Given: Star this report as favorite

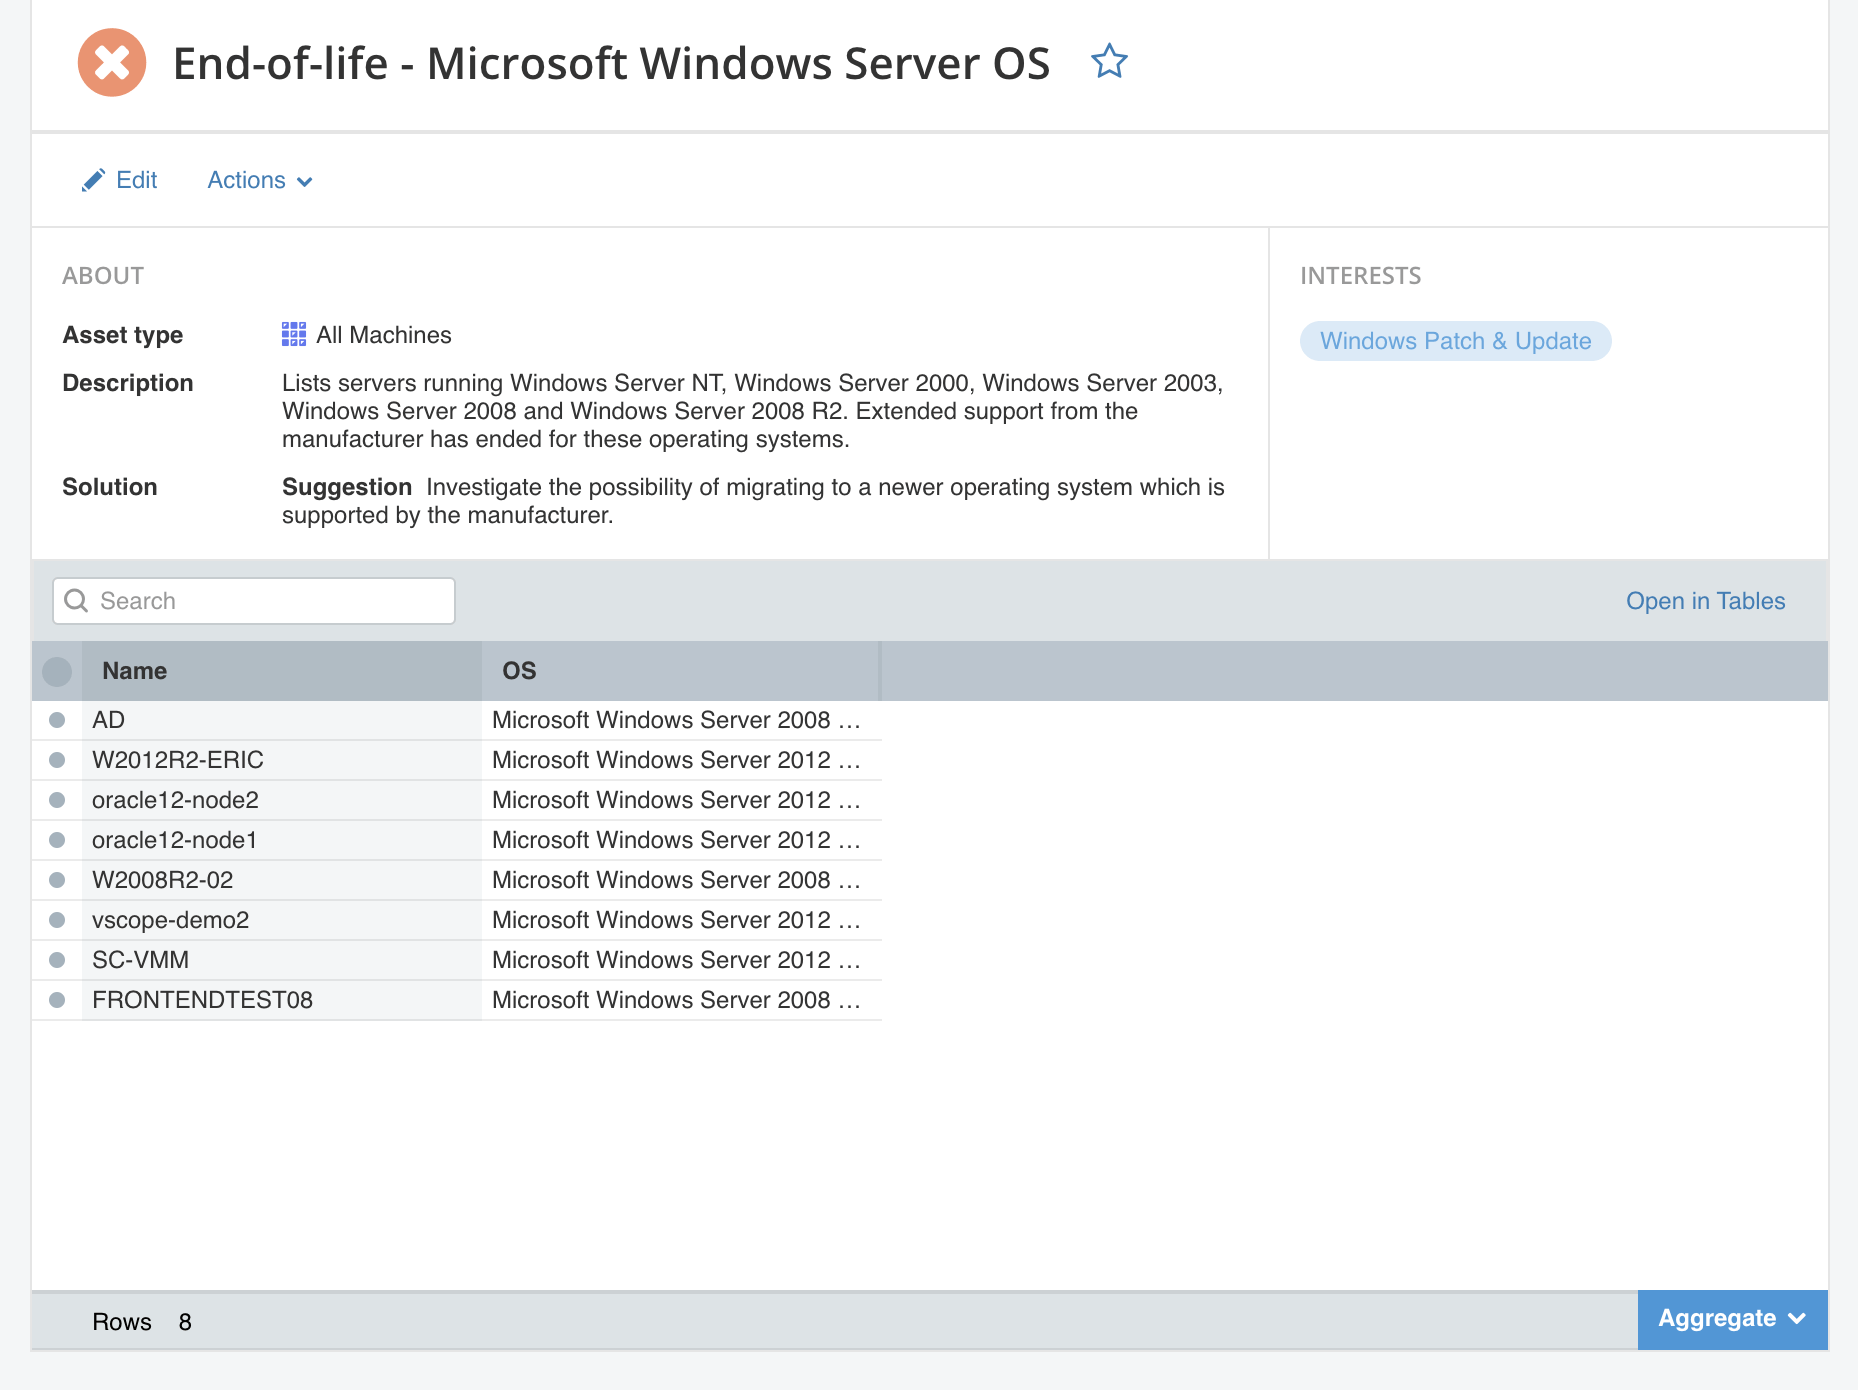Looking at the screenshot, I should pos(1109,62).
